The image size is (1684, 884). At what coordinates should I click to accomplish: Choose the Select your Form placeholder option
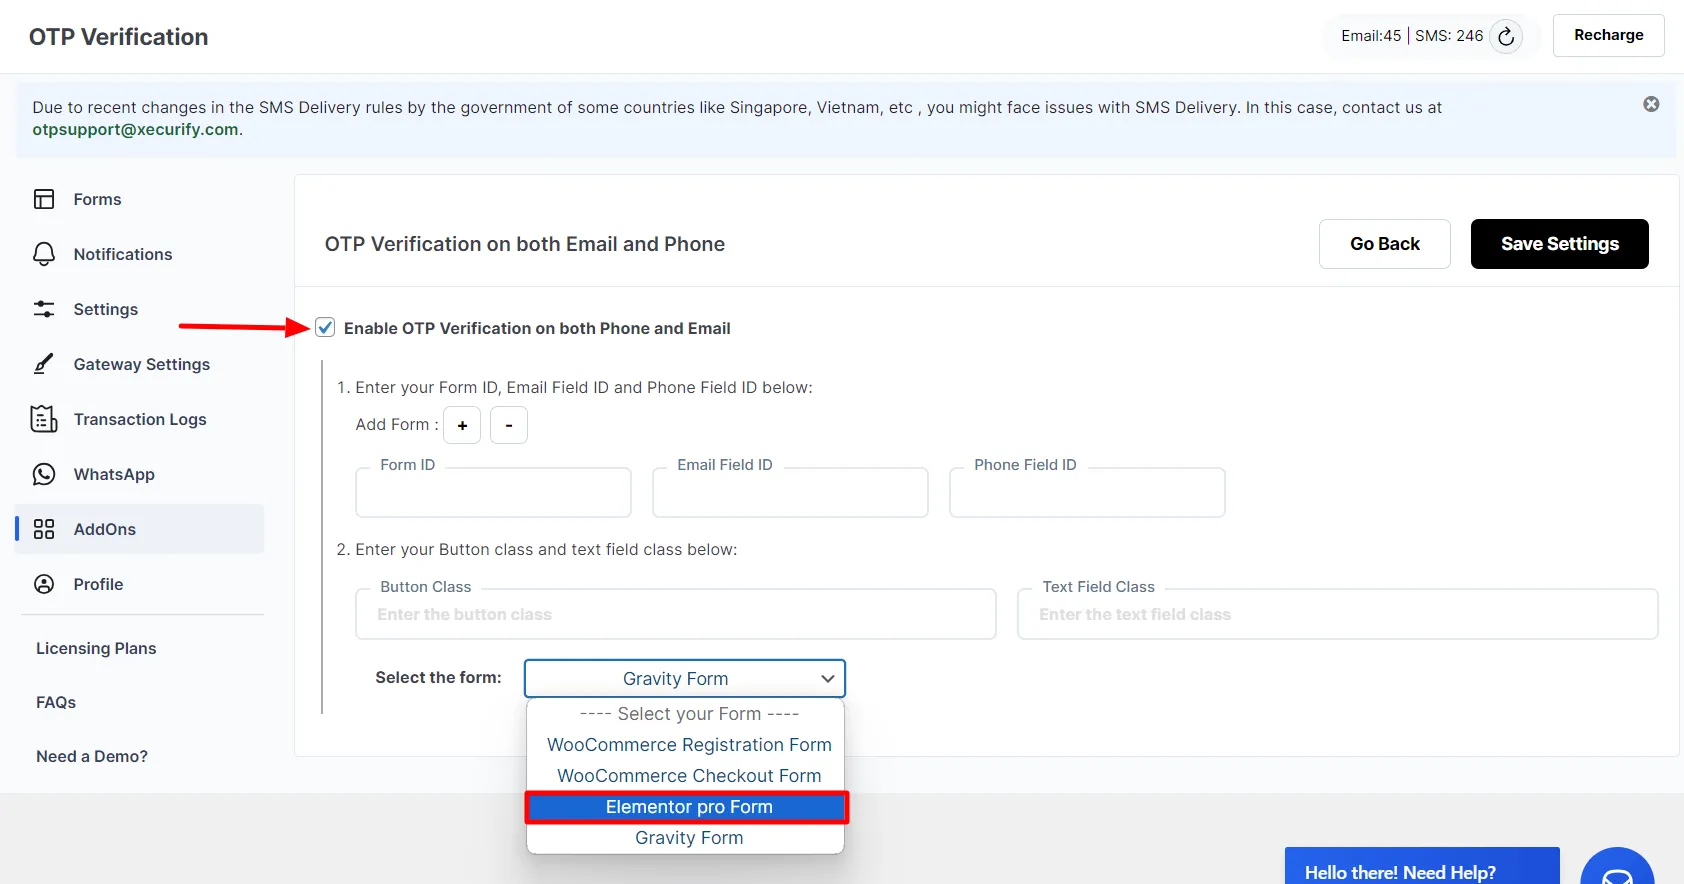[x=689, y=714]
